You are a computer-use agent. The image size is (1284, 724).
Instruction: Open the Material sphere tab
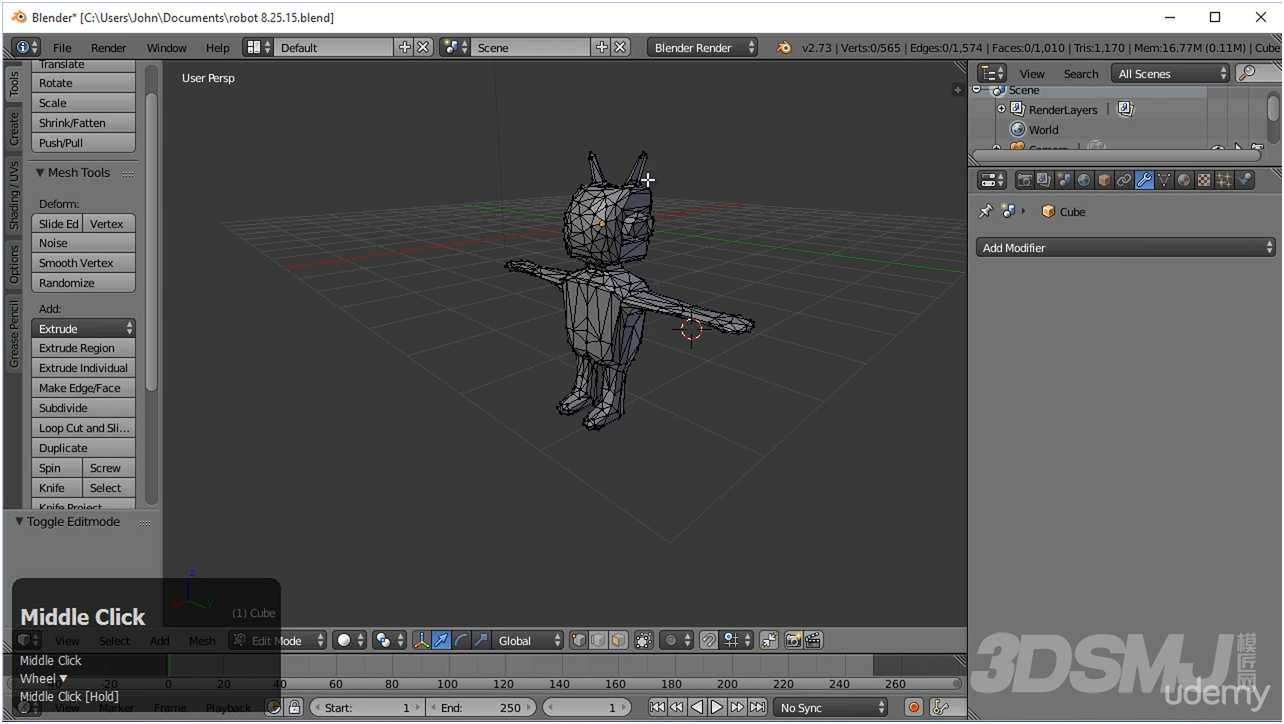(1184, 180)
